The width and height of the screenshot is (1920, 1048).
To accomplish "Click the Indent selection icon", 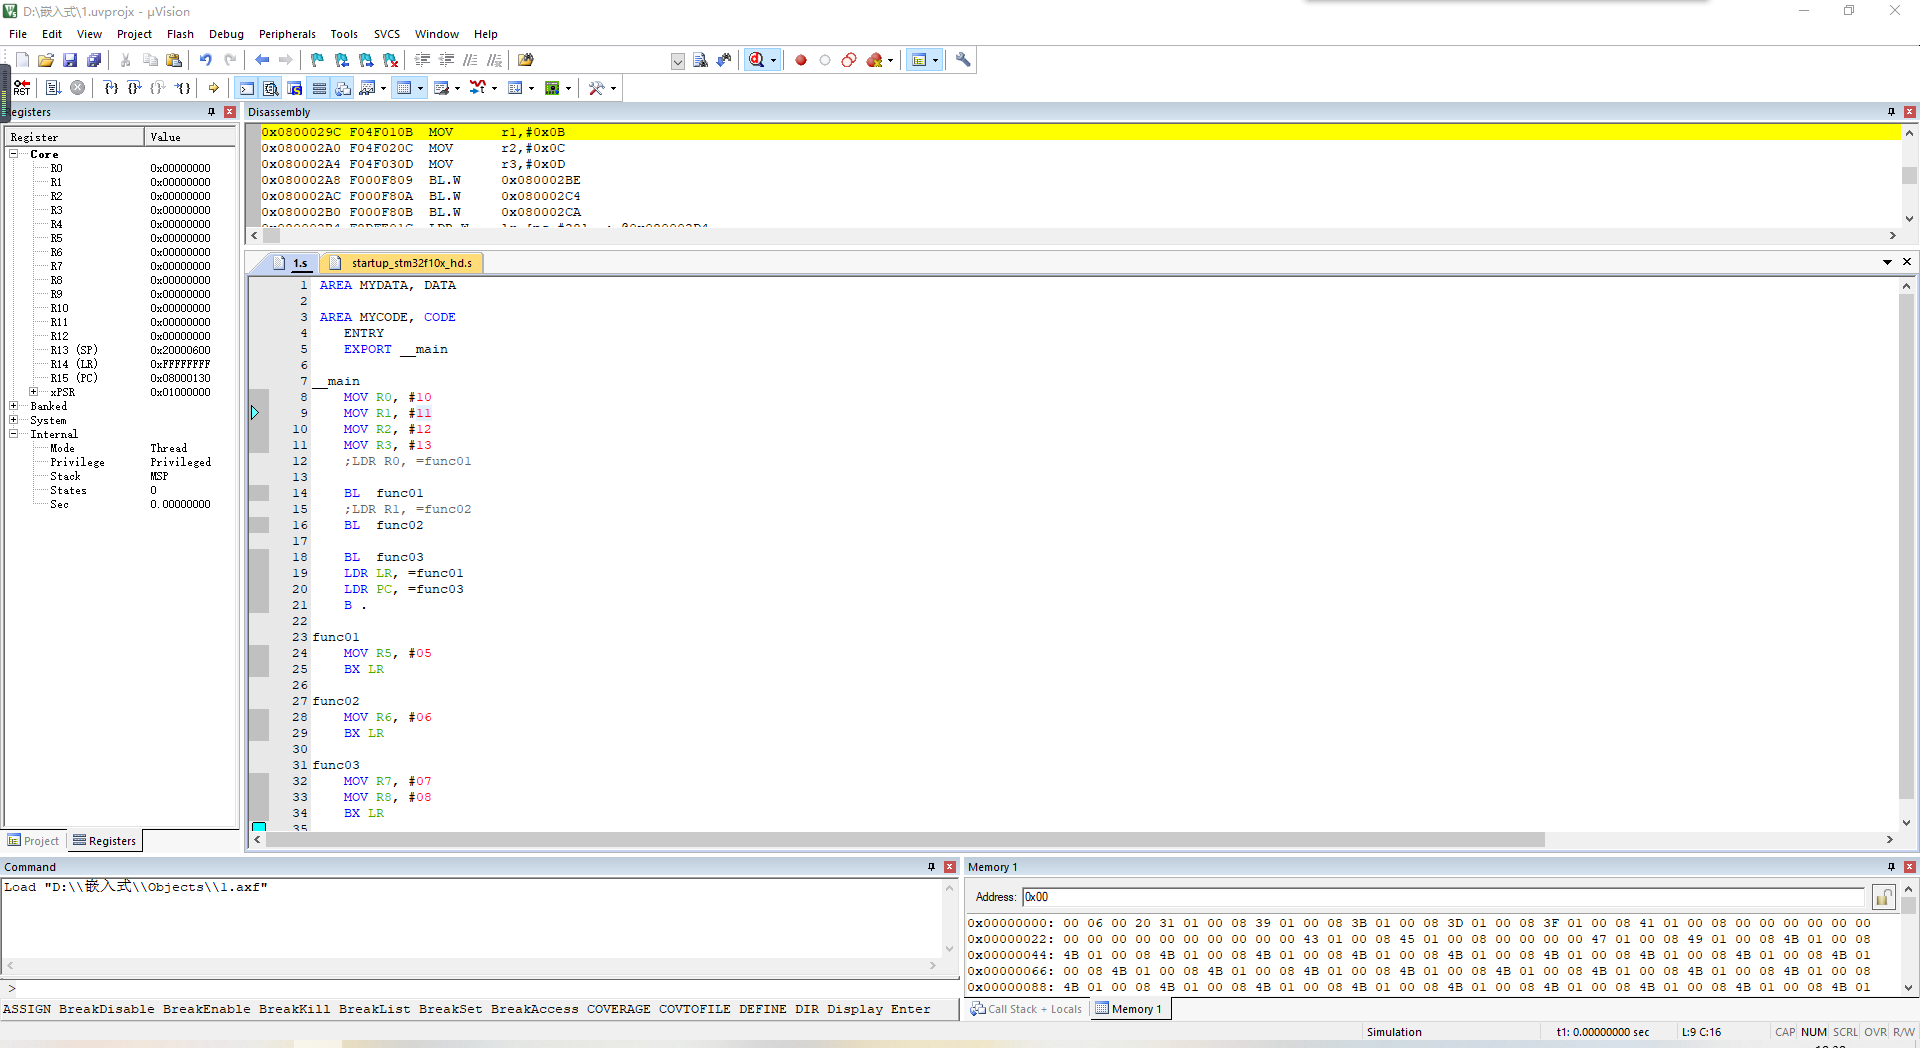I will click(x=423, y=60).
